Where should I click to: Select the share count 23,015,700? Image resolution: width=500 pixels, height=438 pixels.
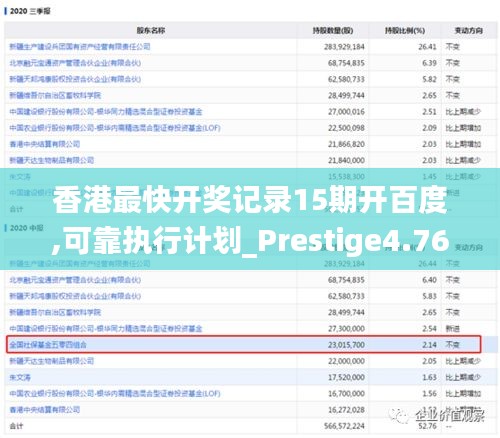point(346,345)
